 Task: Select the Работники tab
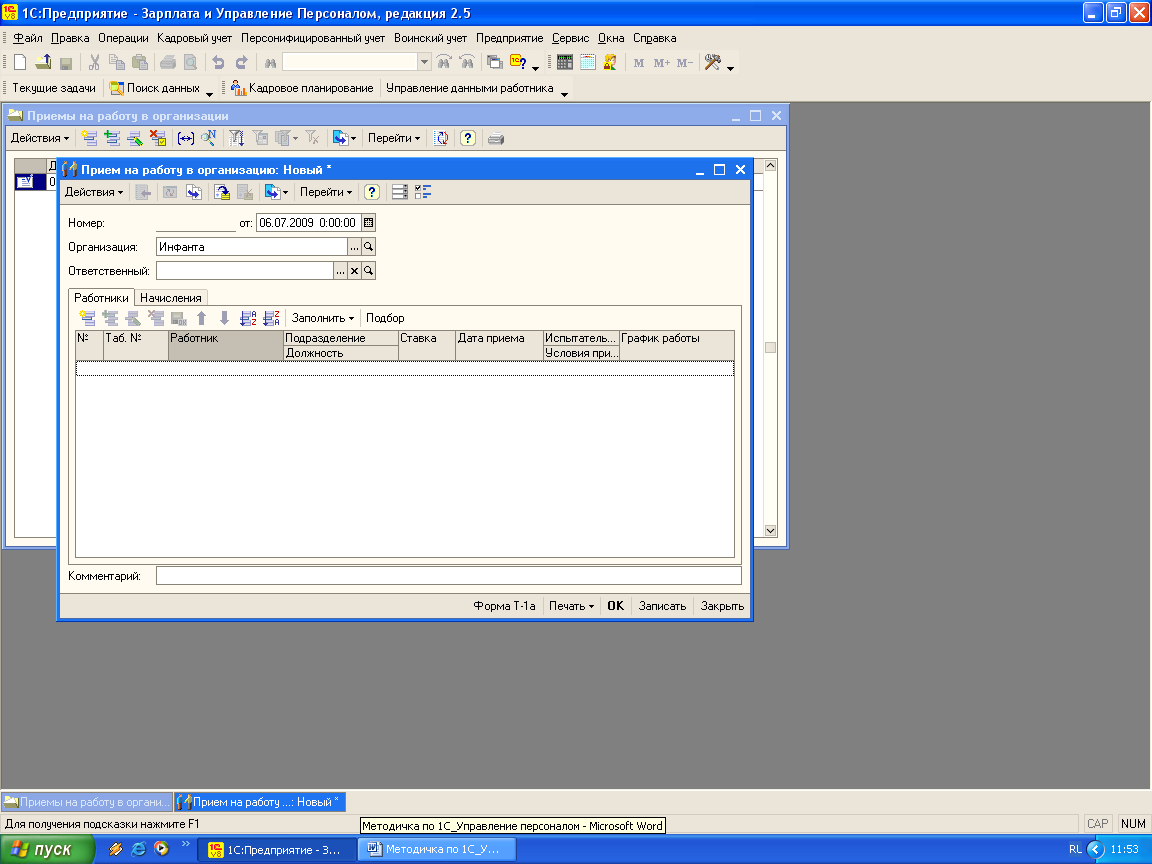pos(101,298)
